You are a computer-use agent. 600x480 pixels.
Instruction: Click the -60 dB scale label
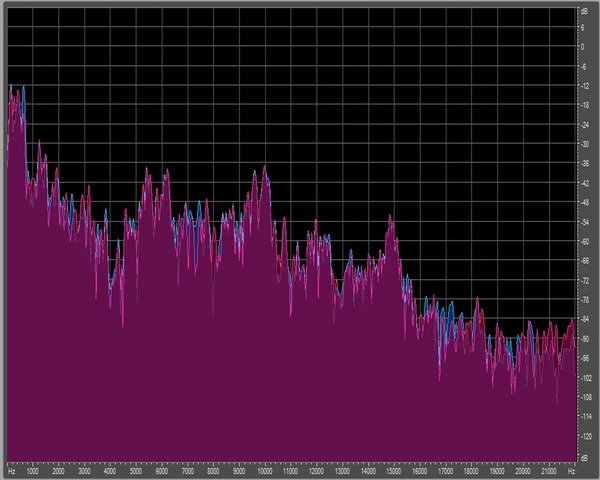coord(584,242)
